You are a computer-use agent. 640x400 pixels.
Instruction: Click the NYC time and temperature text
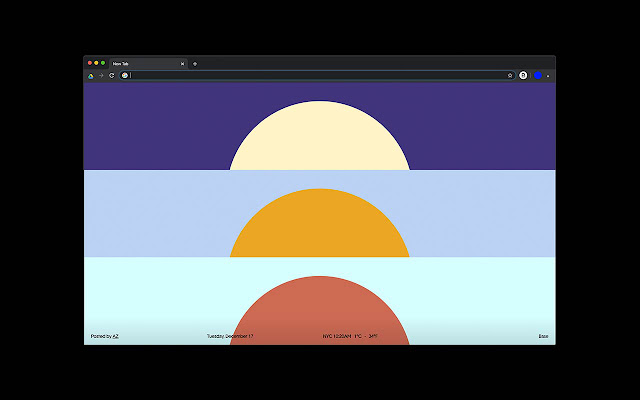click(x=350, y=336)
